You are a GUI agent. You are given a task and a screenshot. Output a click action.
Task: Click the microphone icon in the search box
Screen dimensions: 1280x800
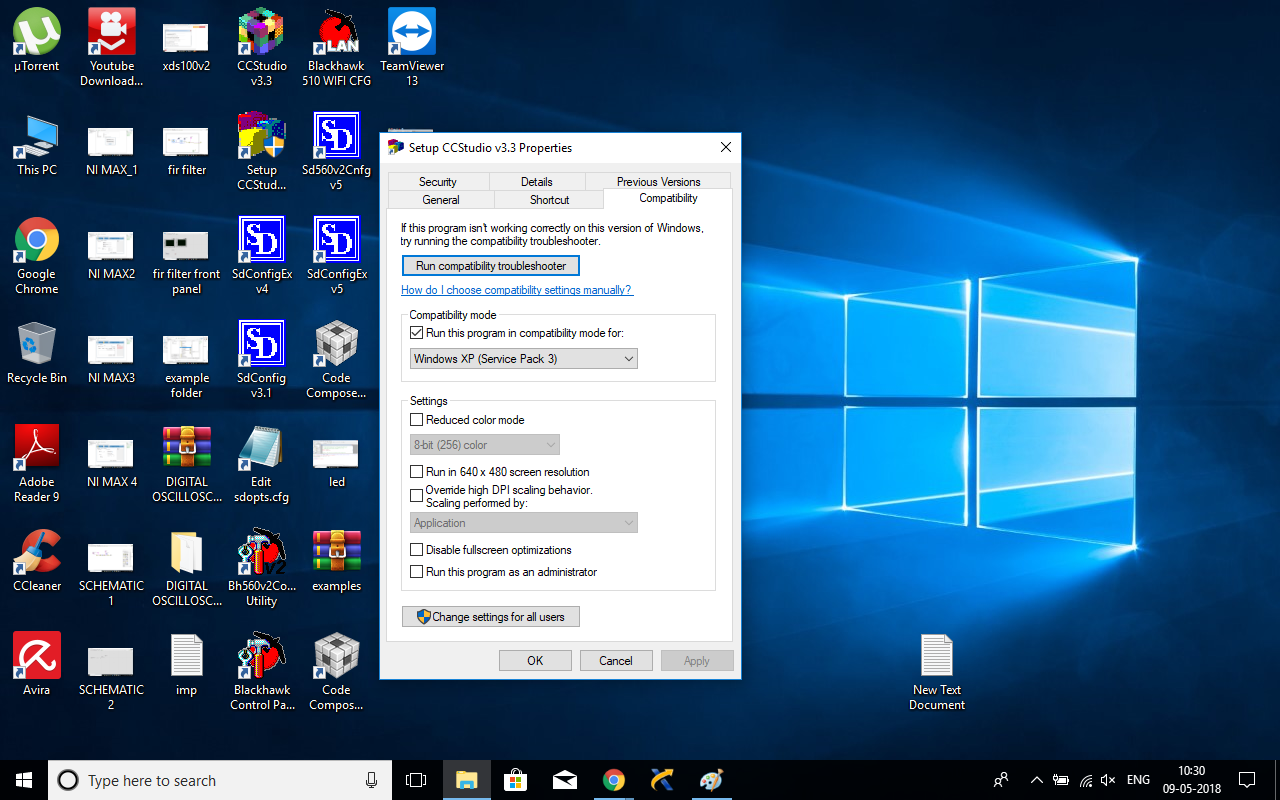pos(372,780)
